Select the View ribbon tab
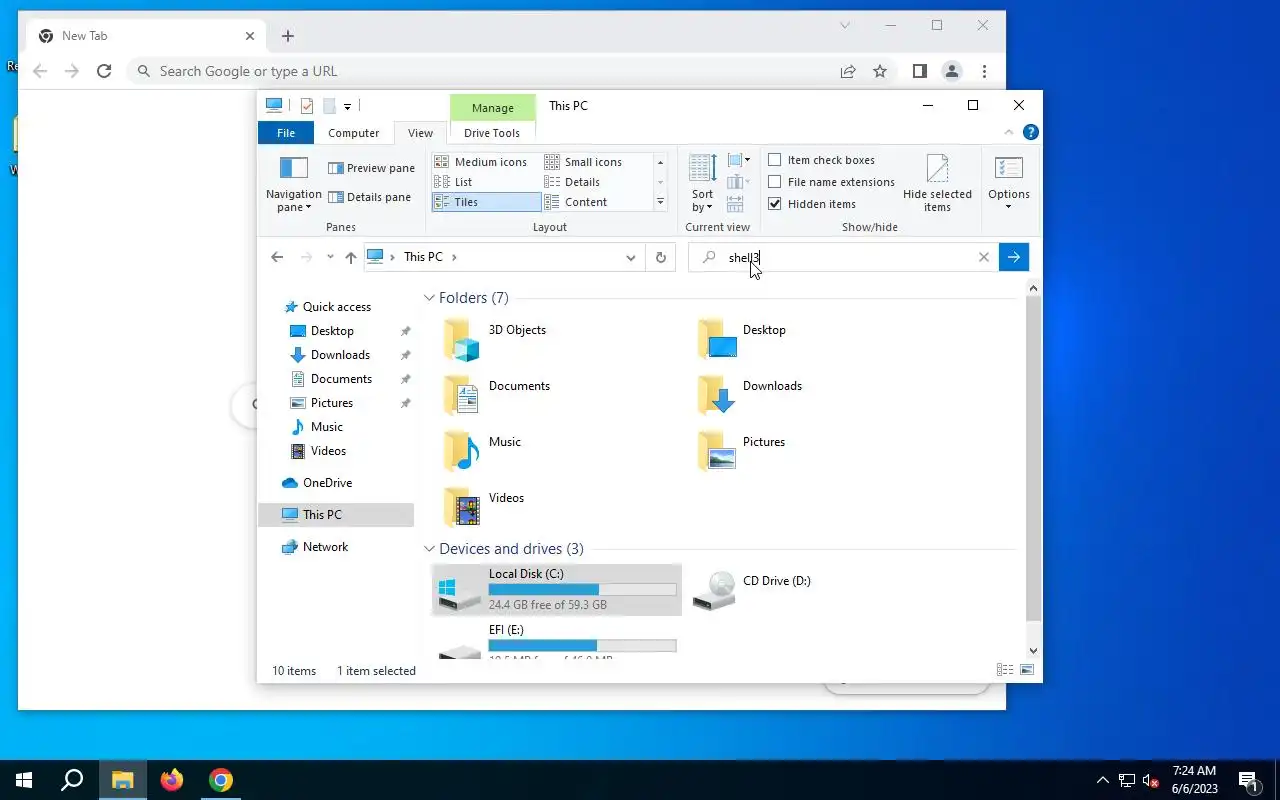This screenshot has width=1280, height=800. (x=421, y=133)
